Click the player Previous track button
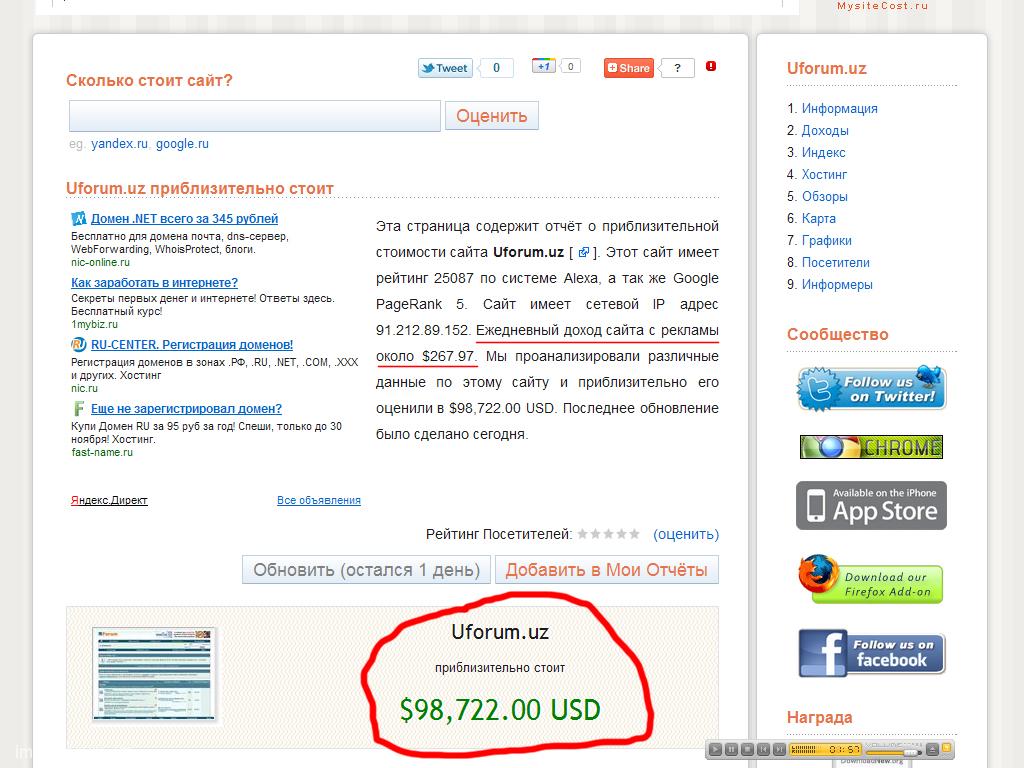The image size is (1024, 768). coord(763,749)
